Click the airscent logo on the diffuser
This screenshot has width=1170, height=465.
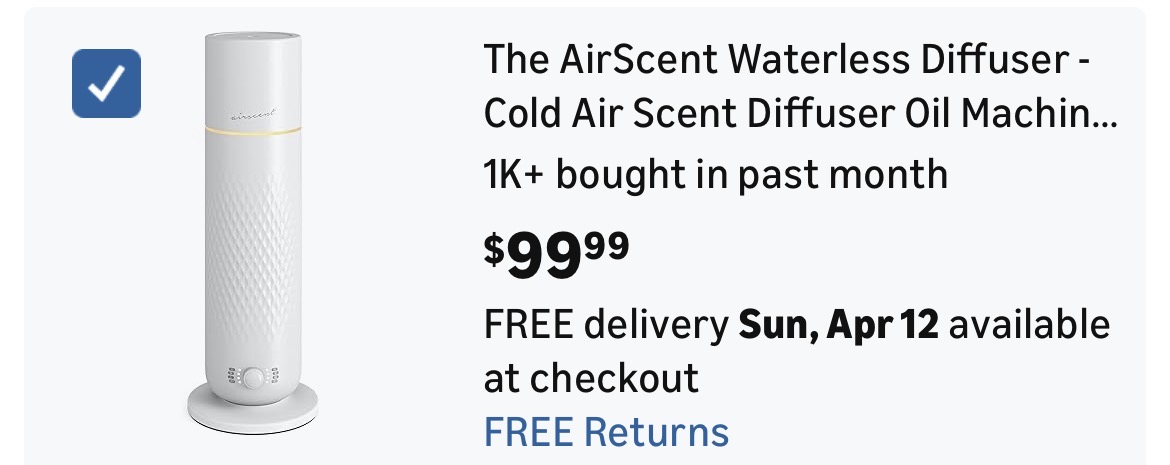coord(253,113)
